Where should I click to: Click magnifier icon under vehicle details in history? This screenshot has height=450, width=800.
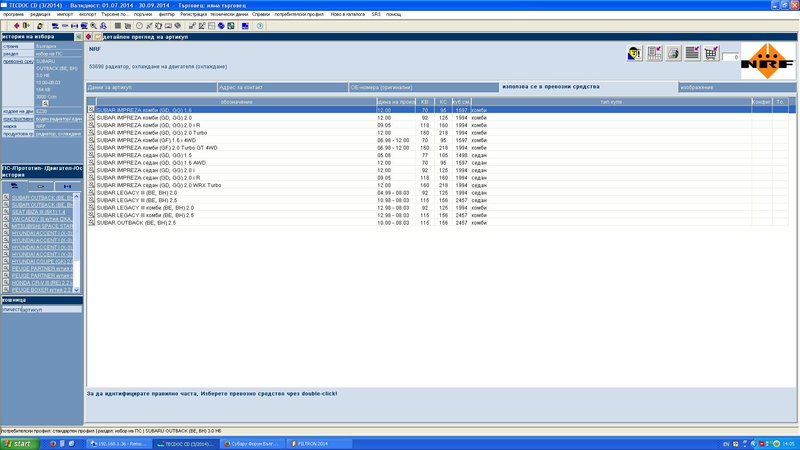tap(45, 104)
